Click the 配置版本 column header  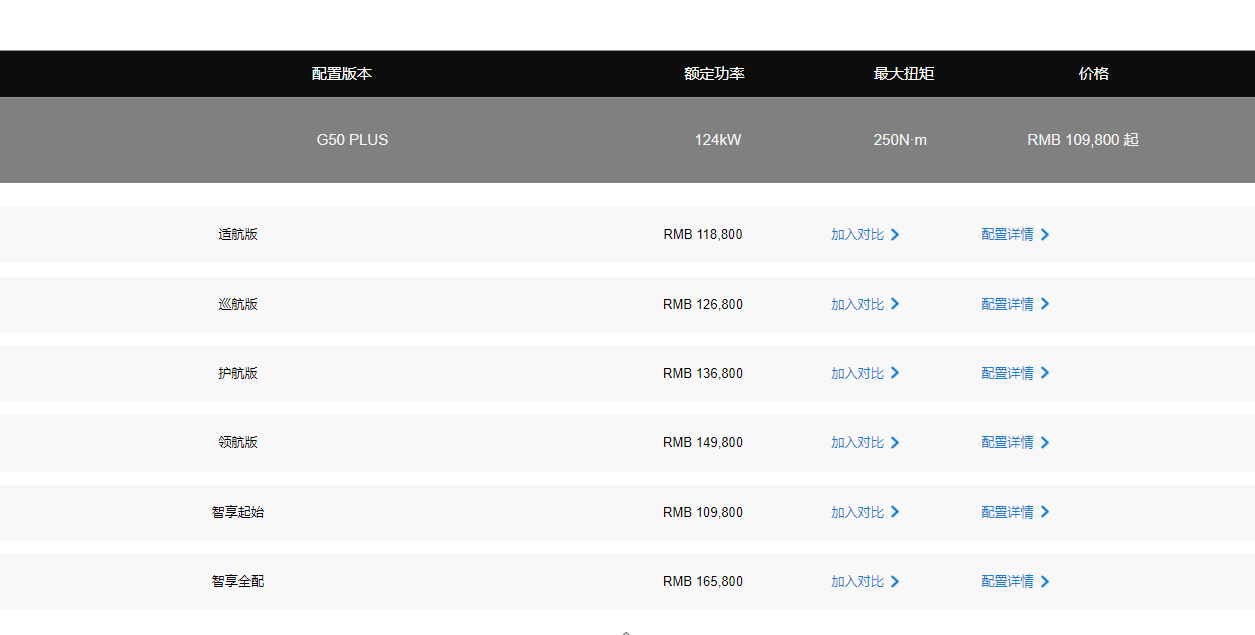pyautogui.click(x=342, y=74)
